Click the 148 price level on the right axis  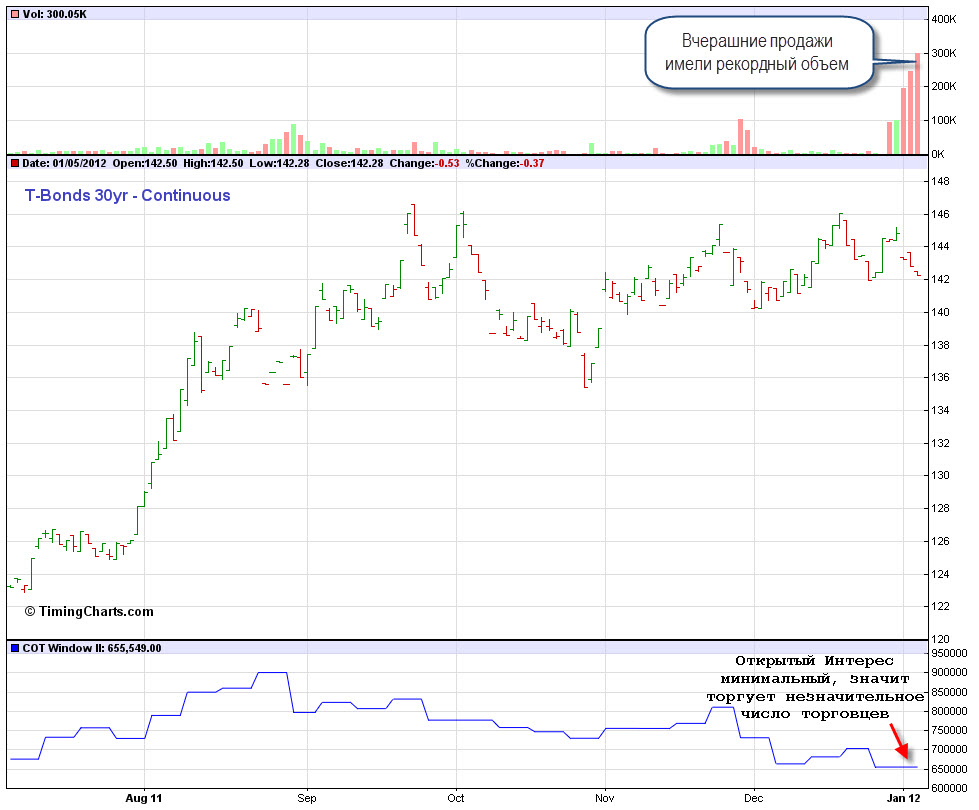pyautogui.click(x=942, y=182)
